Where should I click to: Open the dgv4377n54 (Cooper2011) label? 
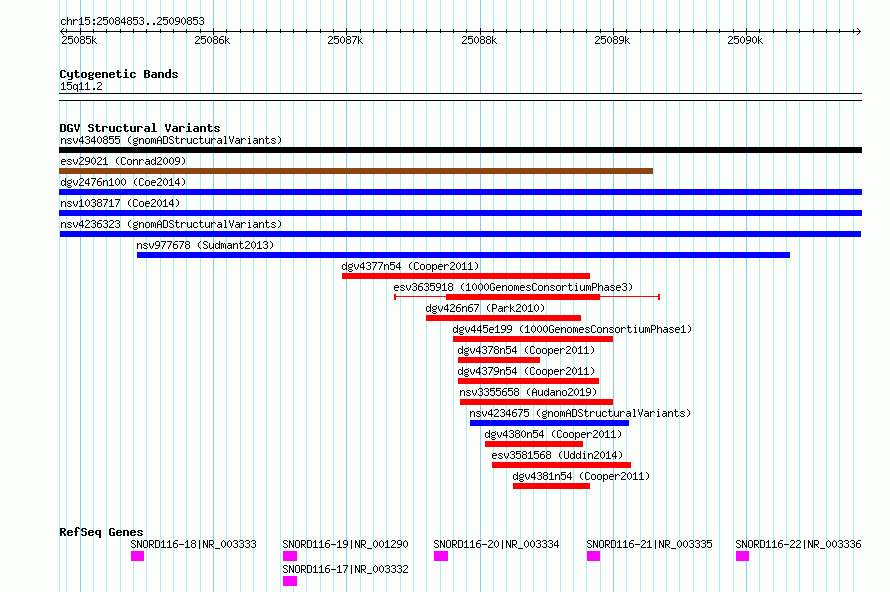pyautogui.click(x=410, y=266)
